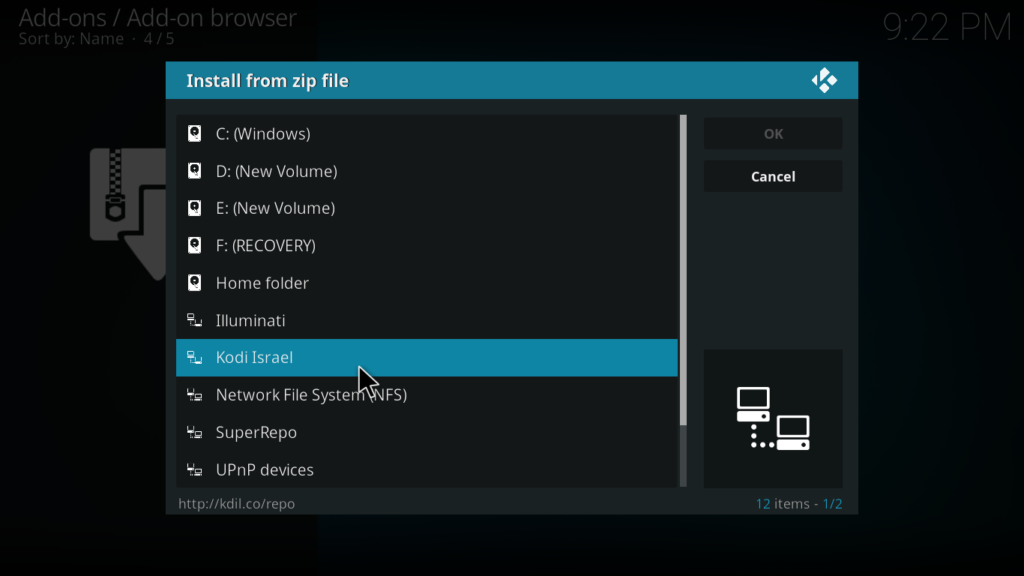Click the zip install icon behind dialog
The height and width of the screenshot is (576, 1024).
pyautogui.click(x=128, y=214)
